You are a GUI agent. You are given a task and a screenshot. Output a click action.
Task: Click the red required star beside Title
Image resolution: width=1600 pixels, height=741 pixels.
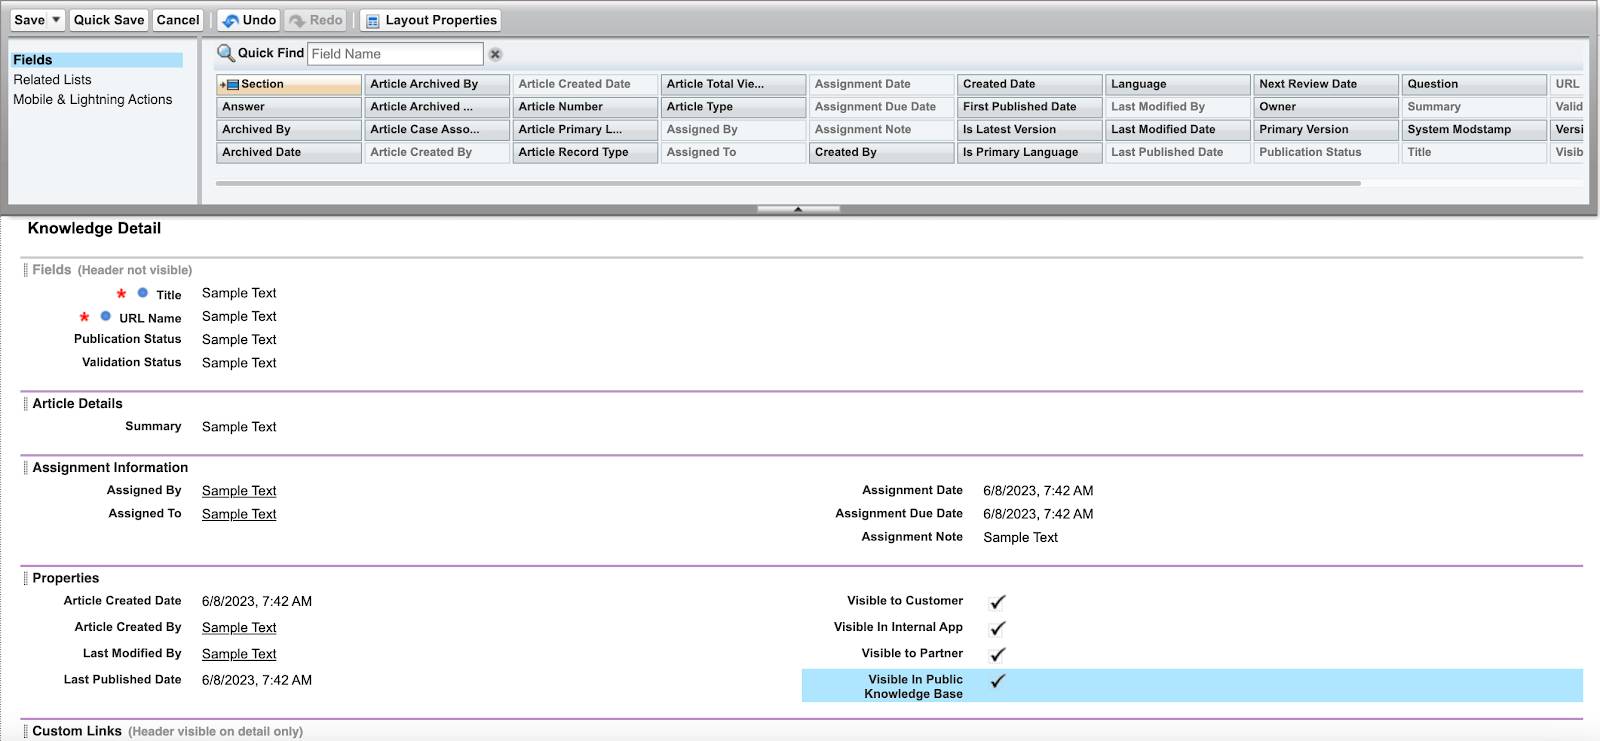(121, 294)
